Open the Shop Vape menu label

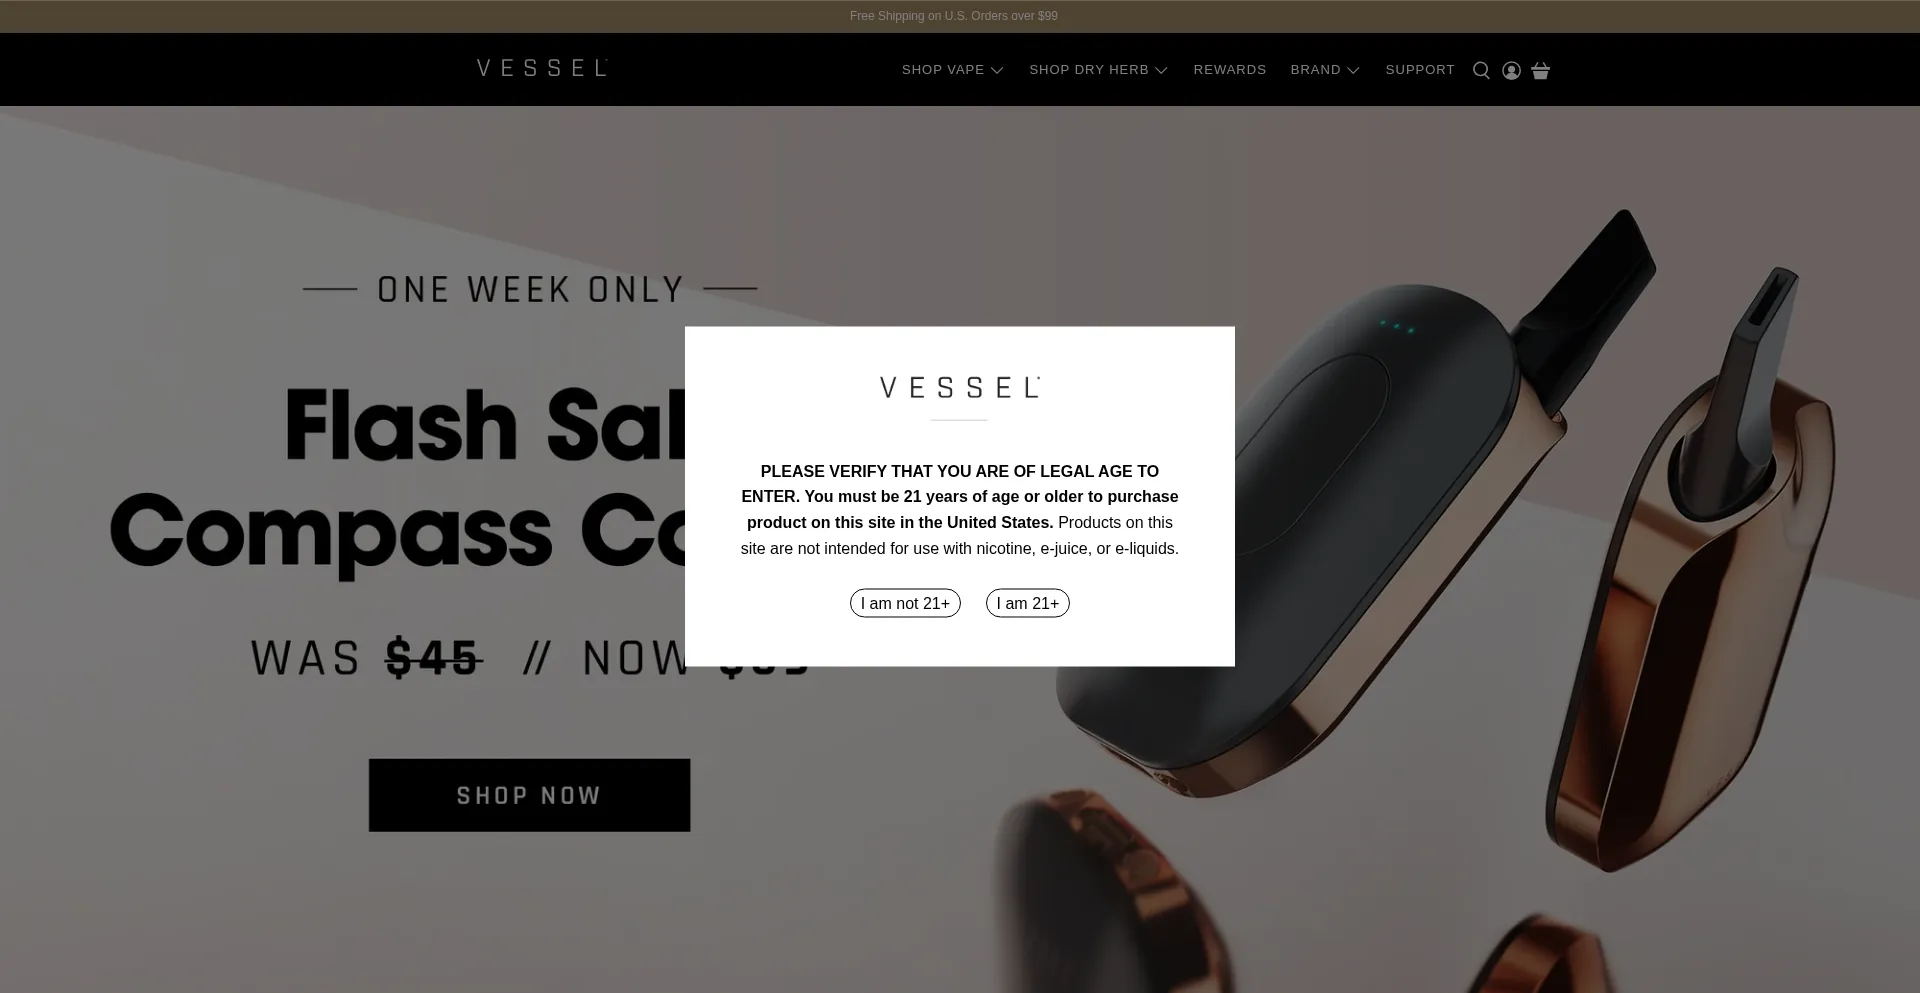943,70
